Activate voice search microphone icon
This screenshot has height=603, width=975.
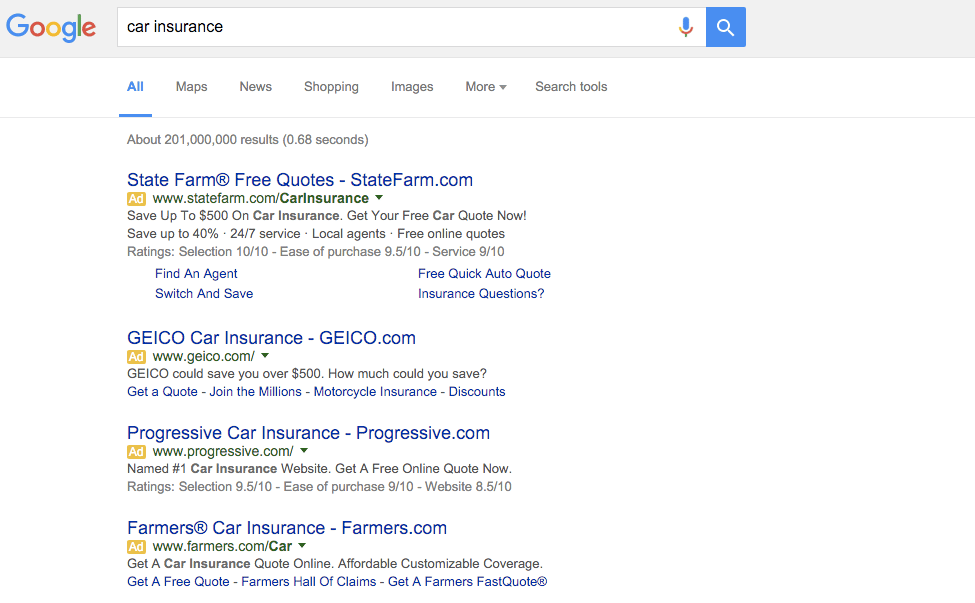686,27
